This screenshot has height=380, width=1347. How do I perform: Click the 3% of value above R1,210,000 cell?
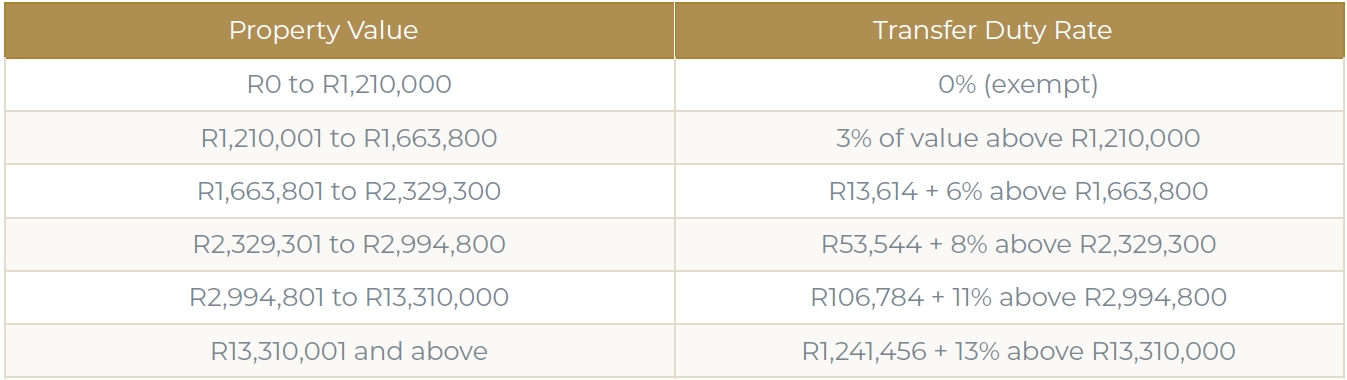(x=1009, y=138)
